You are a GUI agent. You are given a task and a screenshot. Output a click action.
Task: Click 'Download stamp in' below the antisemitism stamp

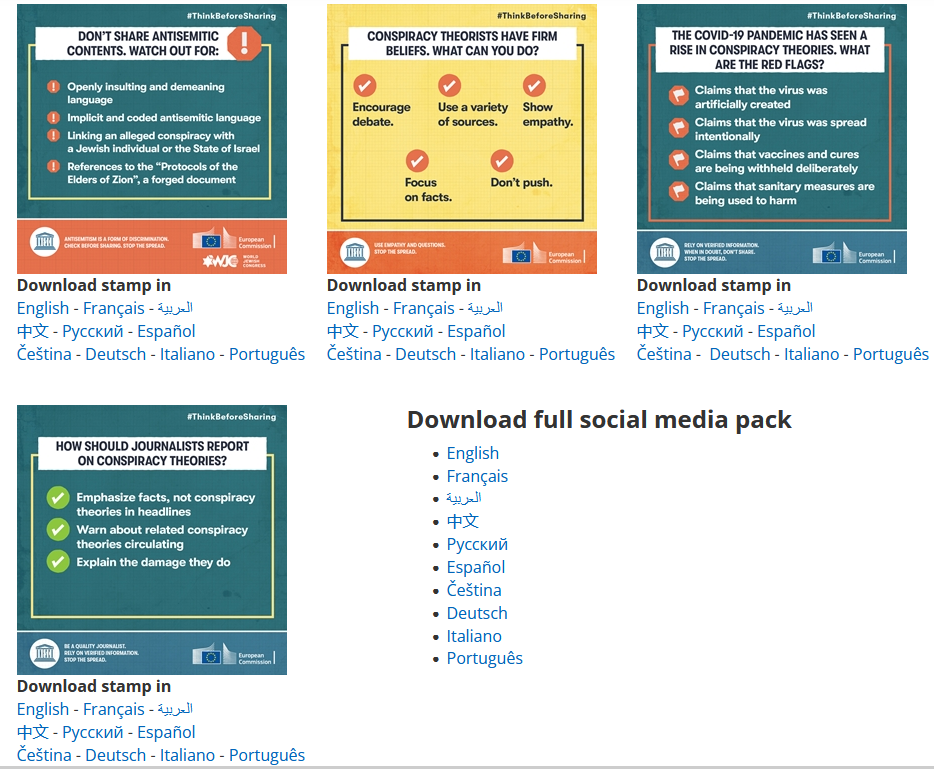point(94,285)
